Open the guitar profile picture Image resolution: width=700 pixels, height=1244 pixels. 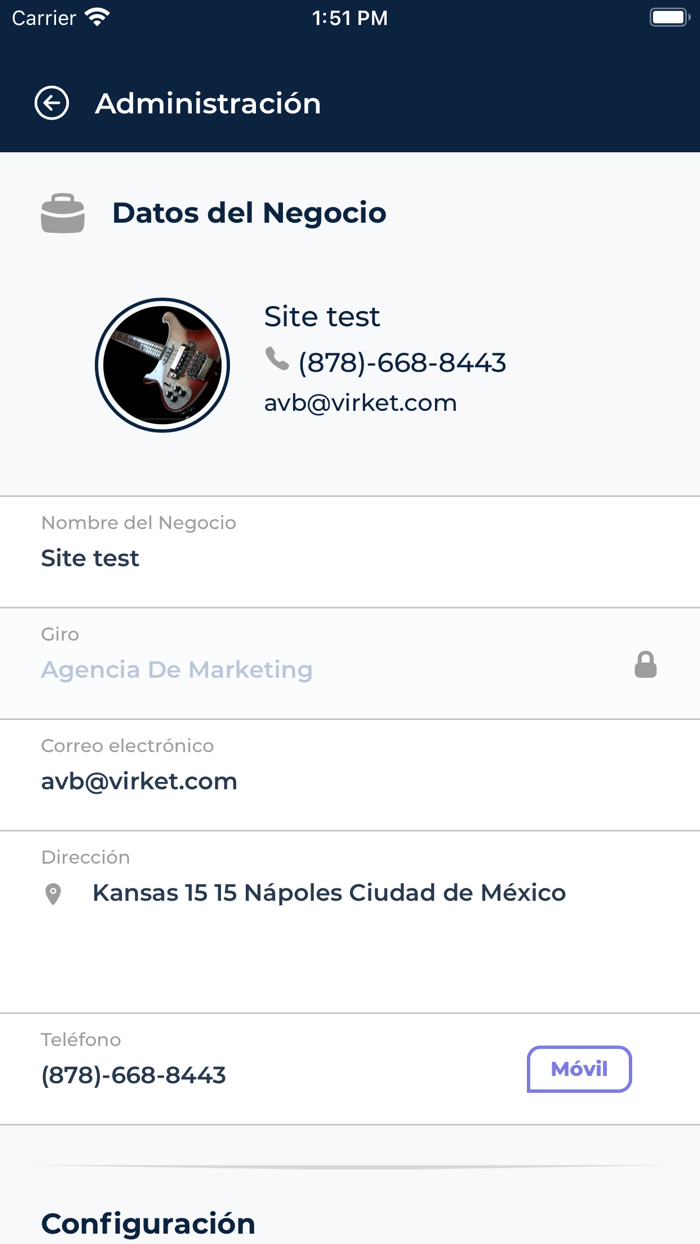click(x=162, y=365)
